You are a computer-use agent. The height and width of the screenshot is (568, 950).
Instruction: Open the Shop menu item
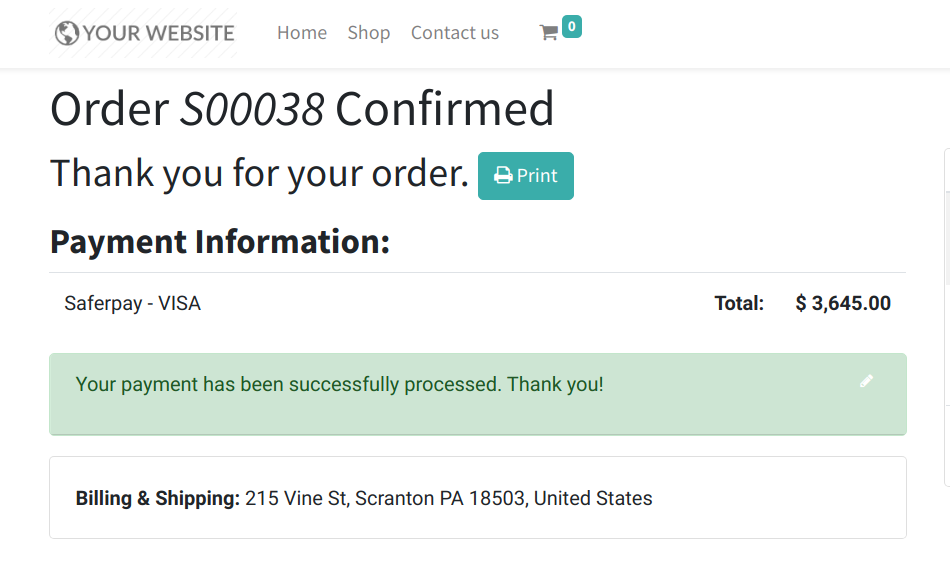click(369, 33)
